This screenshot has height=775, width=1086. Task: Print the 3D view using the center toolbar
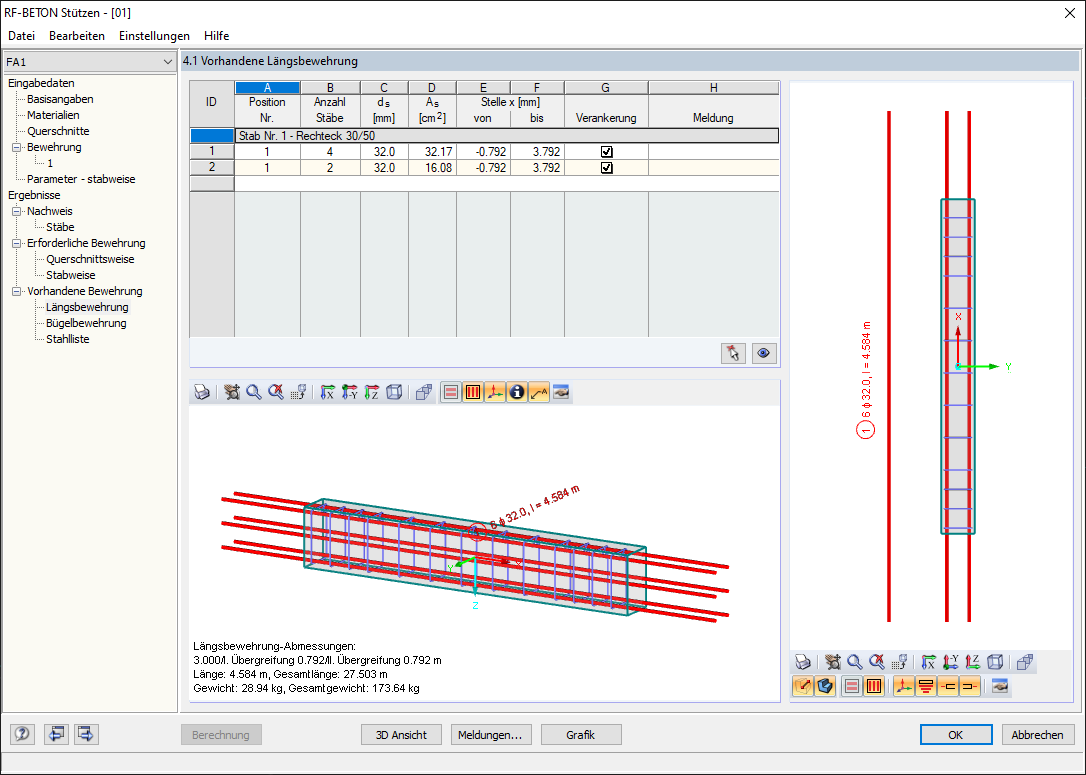(202, 393)
